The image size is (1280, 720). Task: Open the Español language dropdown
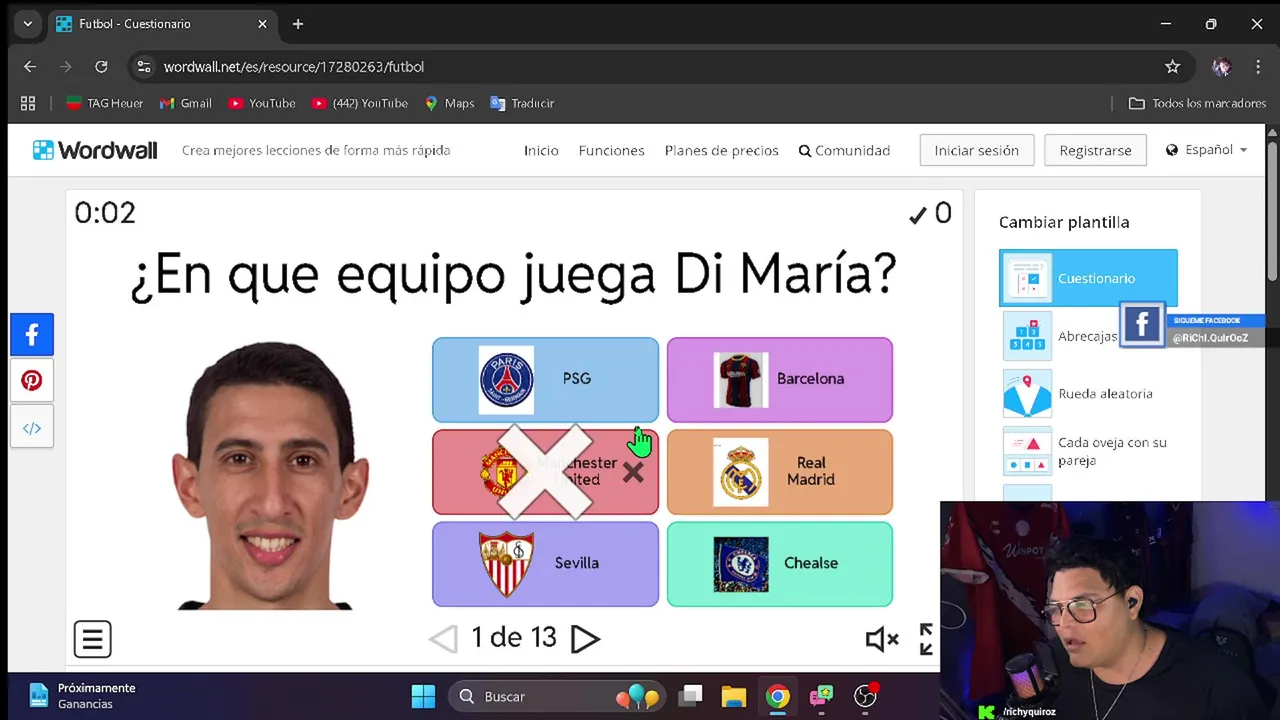pyautogui.click(x=1206, y=150)
